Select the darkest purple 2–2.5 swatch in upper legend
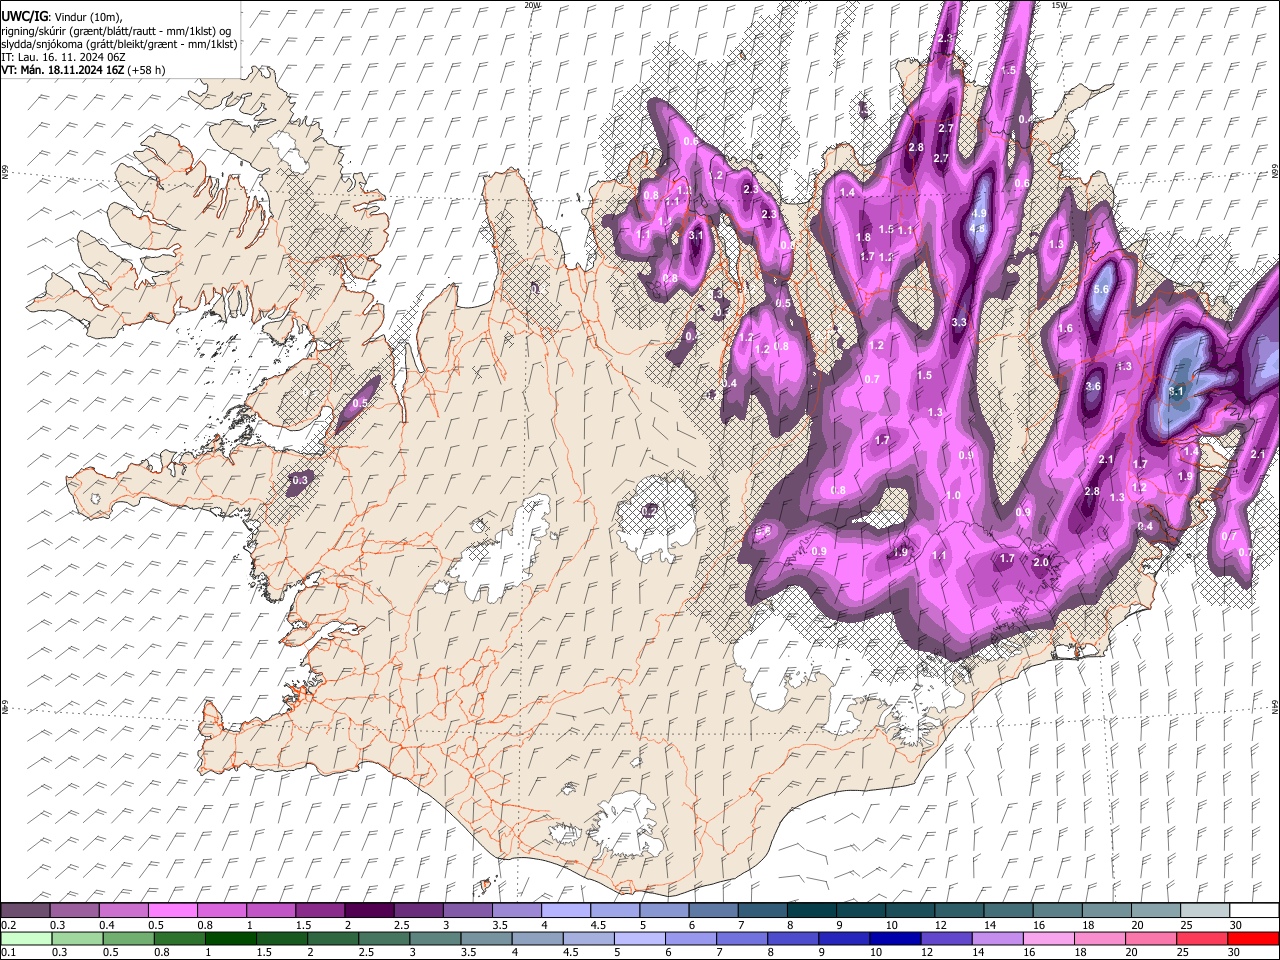This screenshot has width=1280, height=960. click(369, 910)
